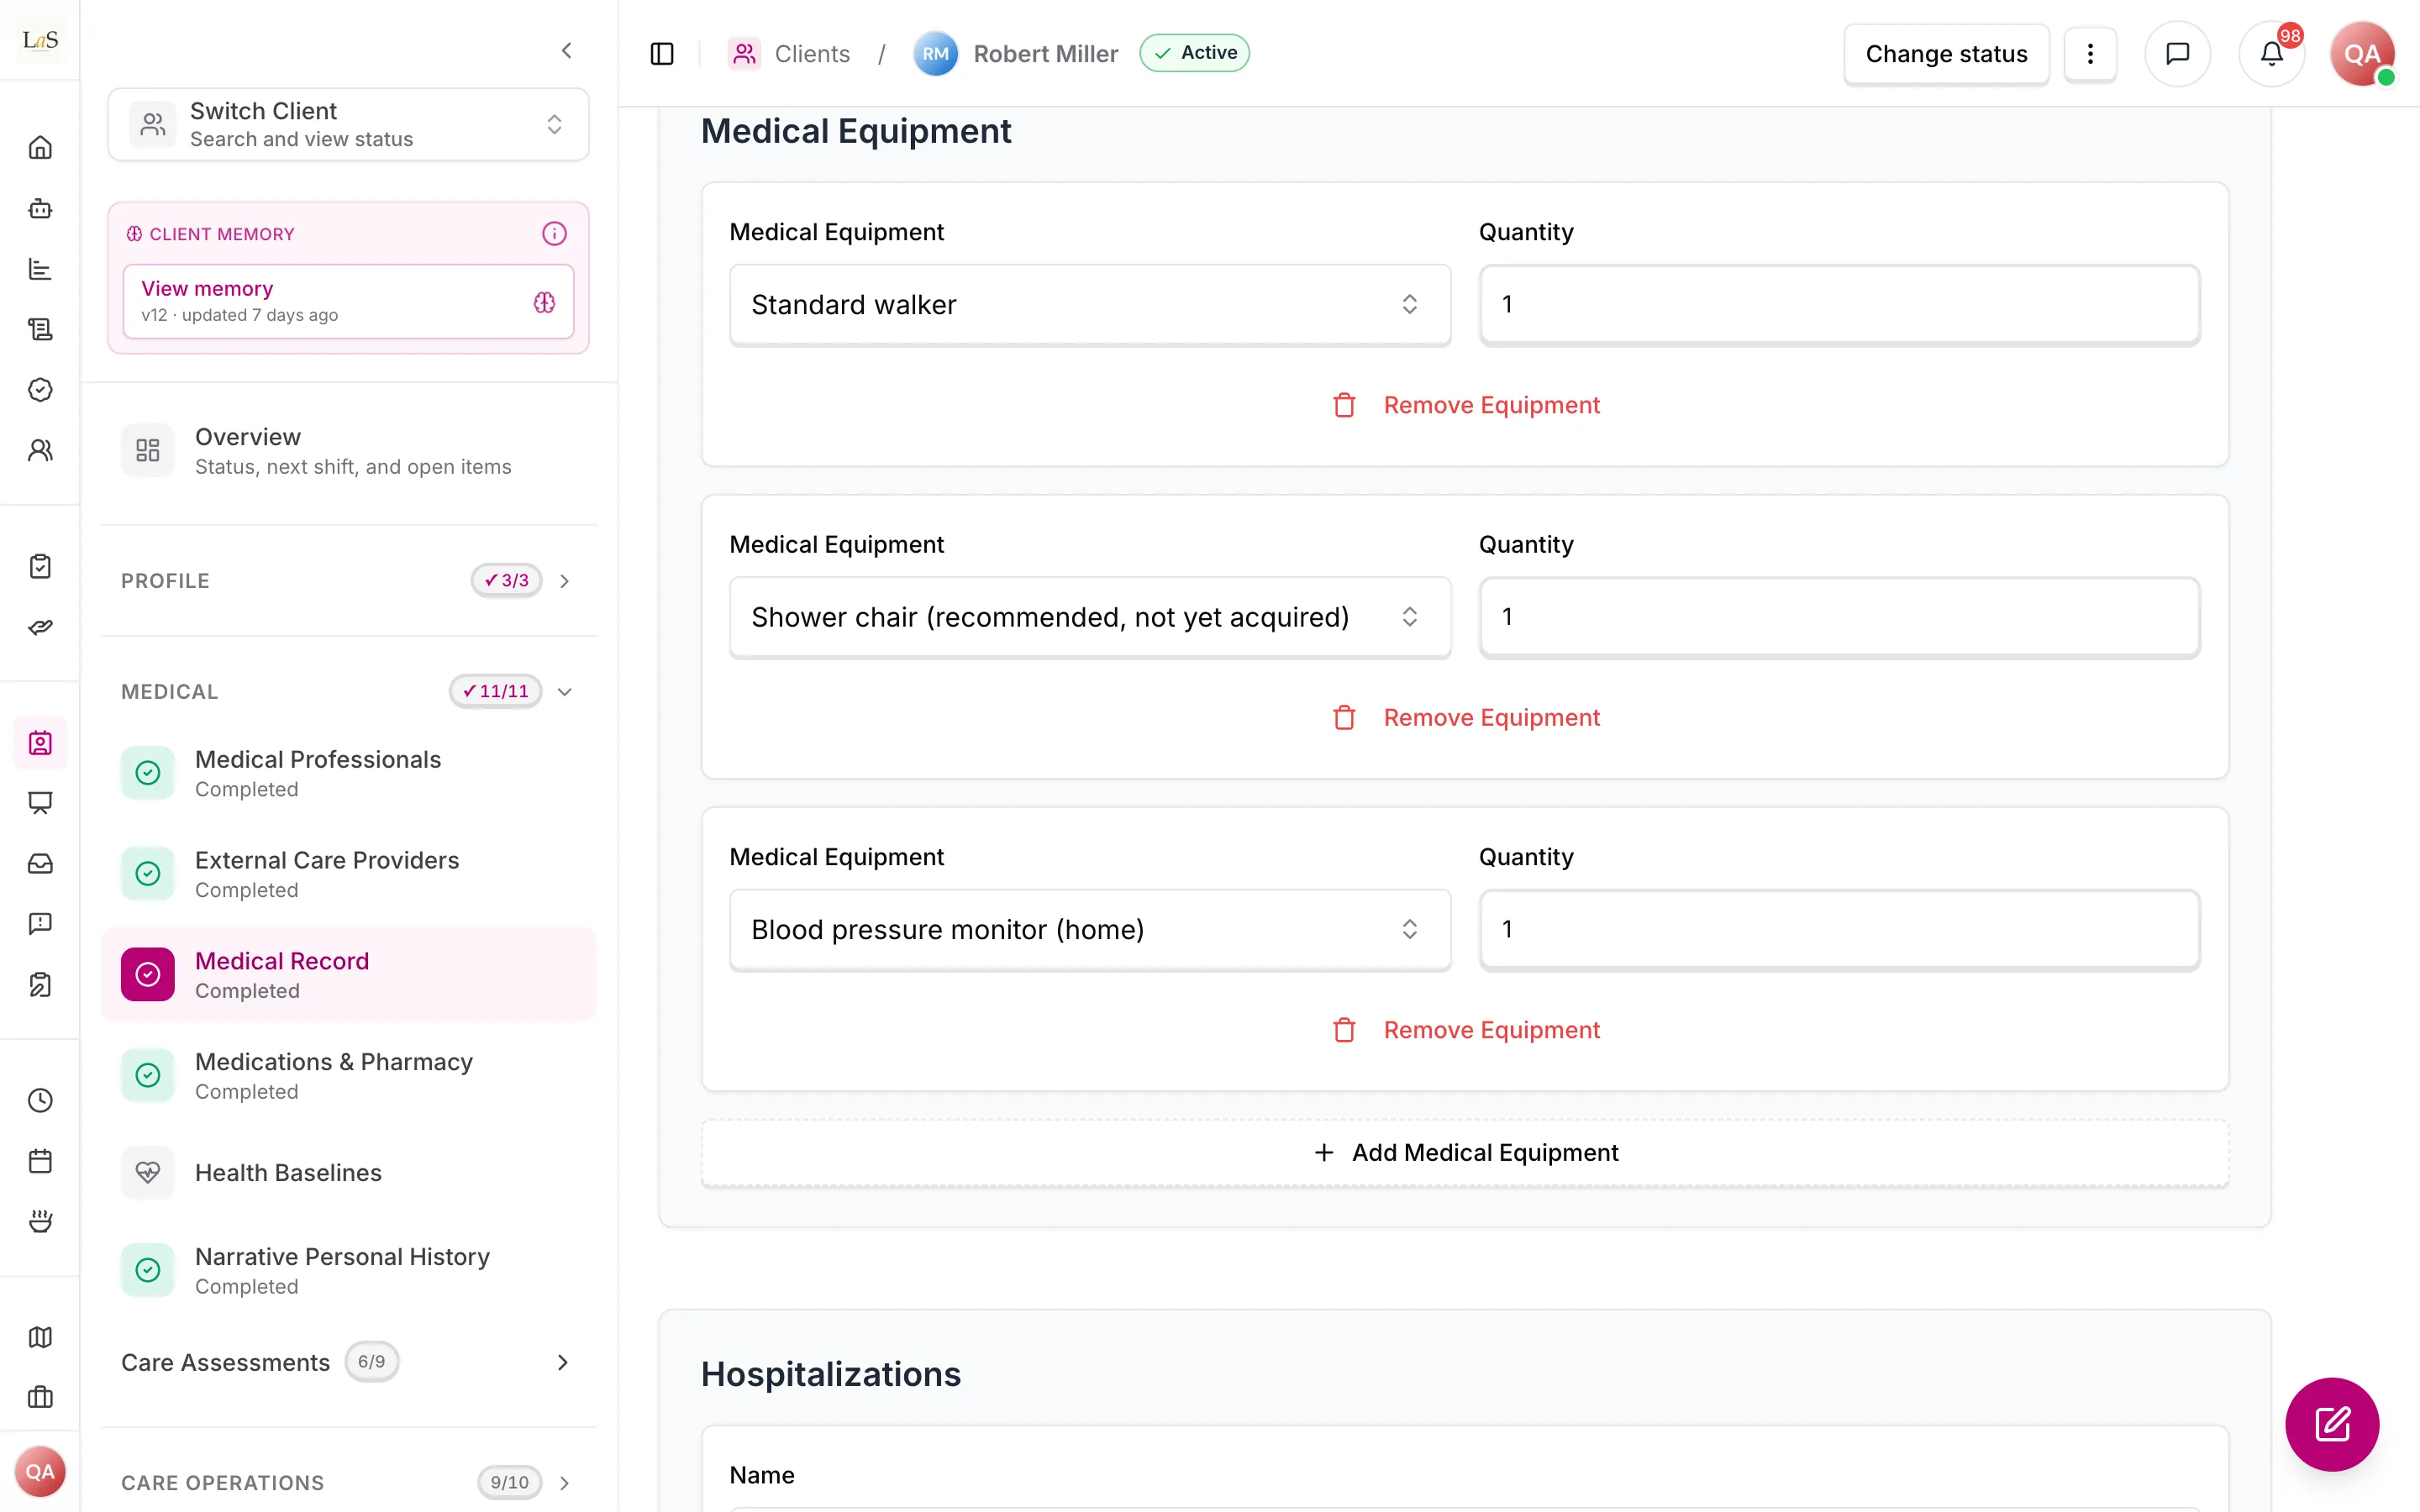The image size is (2420, 1512).
Task: Expand the PROFILE section
Action: (348, 581)
